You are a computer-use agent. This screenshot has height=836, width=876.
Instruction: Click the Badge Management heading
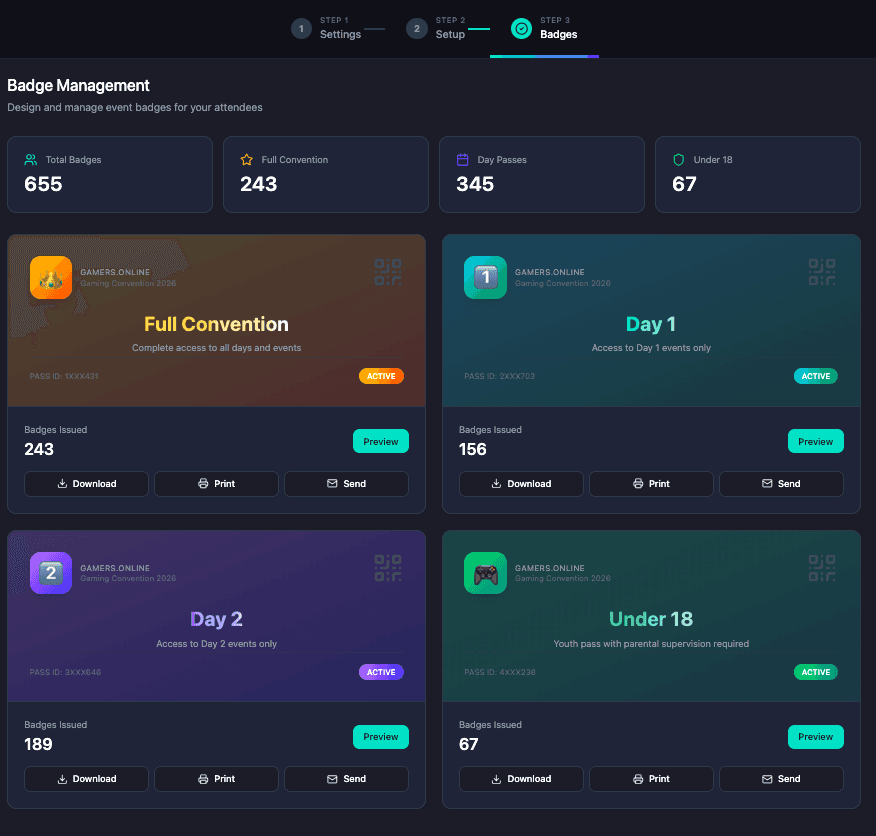[x=78, y=86]
